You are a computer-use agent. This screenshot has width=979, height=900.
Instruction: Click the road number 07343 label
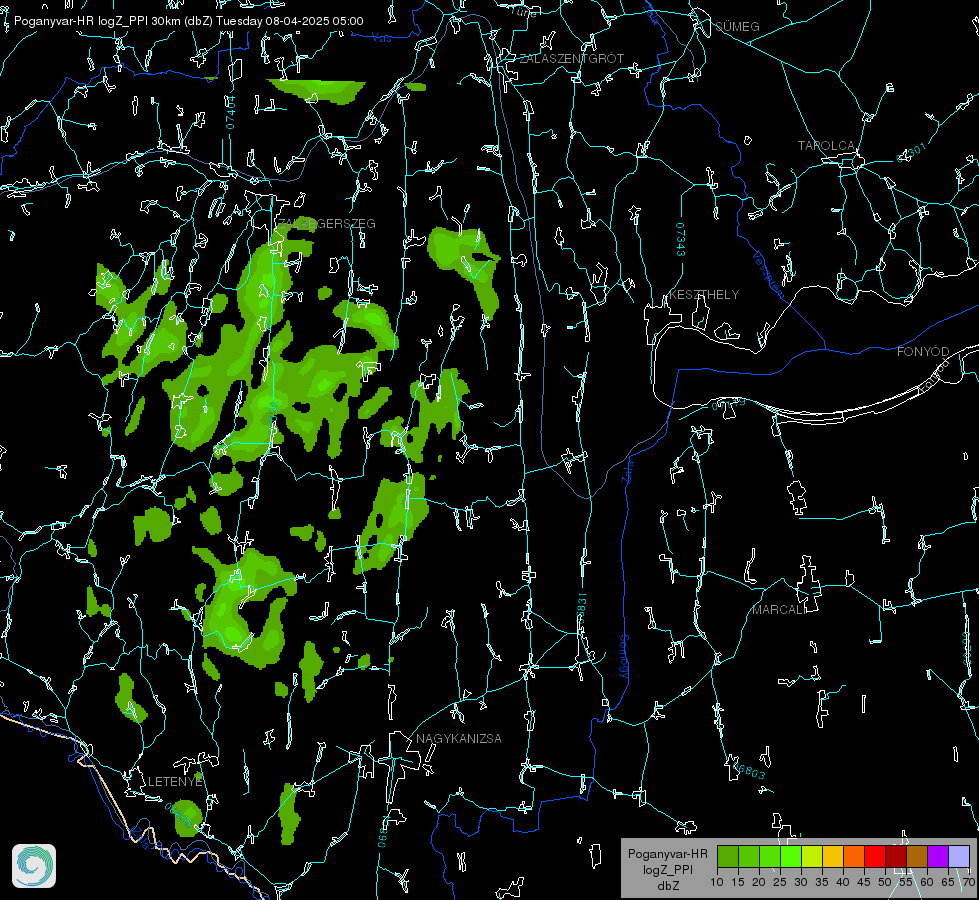click(681, 240)
